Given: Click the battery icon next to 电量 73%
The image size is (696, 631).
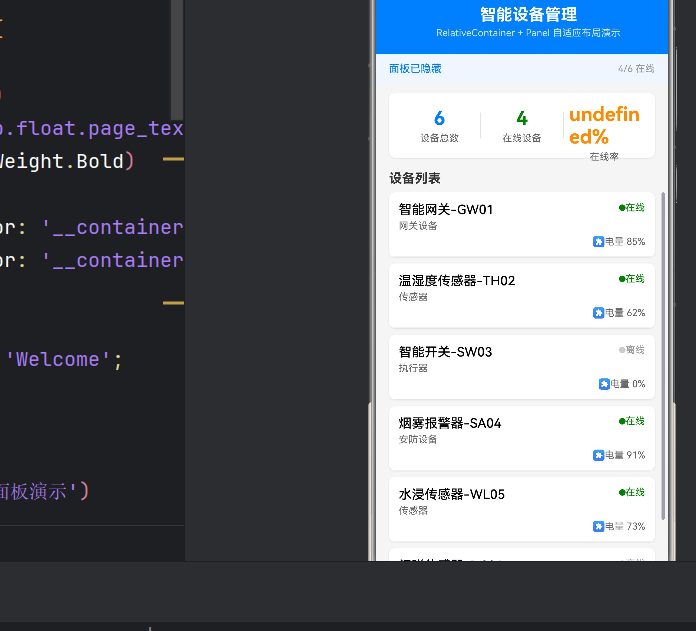Looking at the screenshot, I should [x=598, y=526].
